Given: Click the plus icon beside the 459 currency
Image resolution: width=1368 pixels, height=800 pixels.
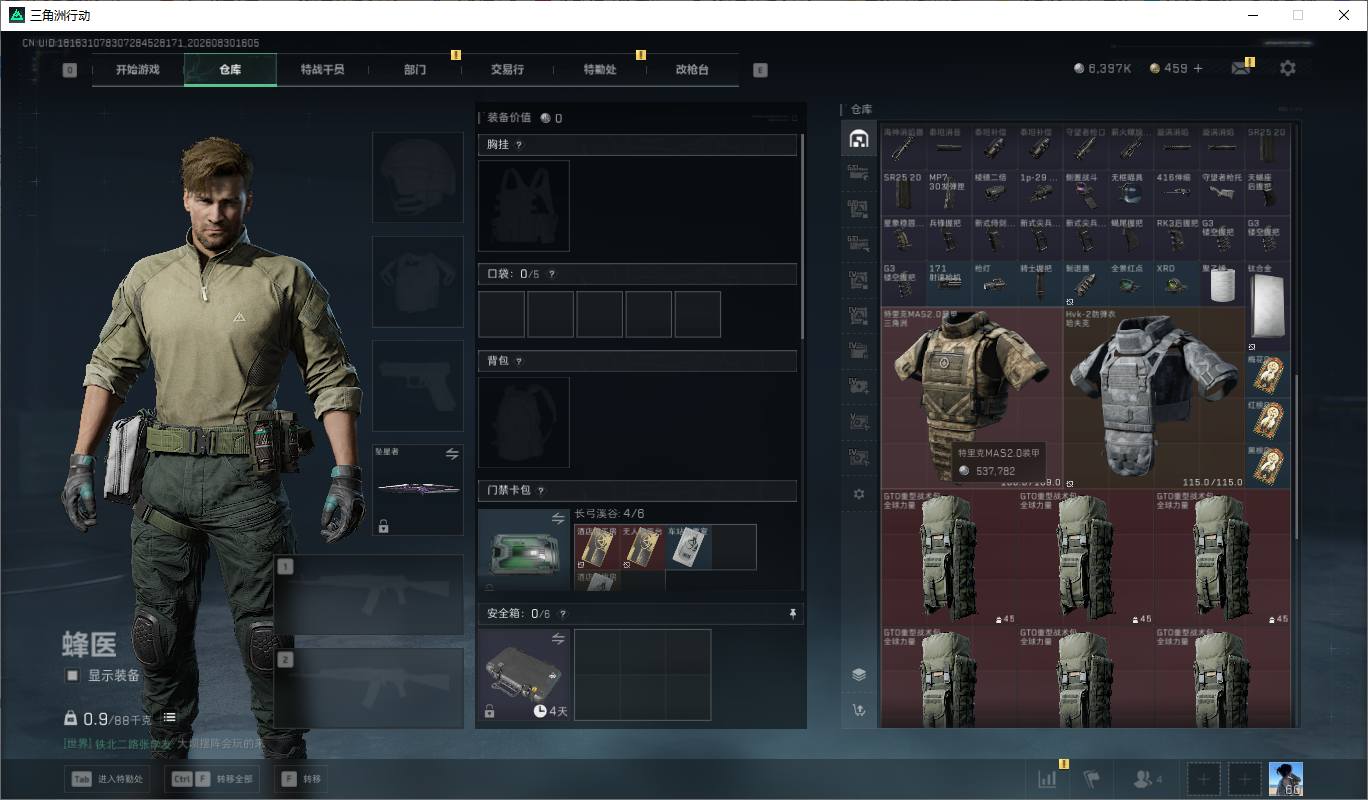Looking at the screenshot, I should pyautogui.click(x=1198, y=68).
